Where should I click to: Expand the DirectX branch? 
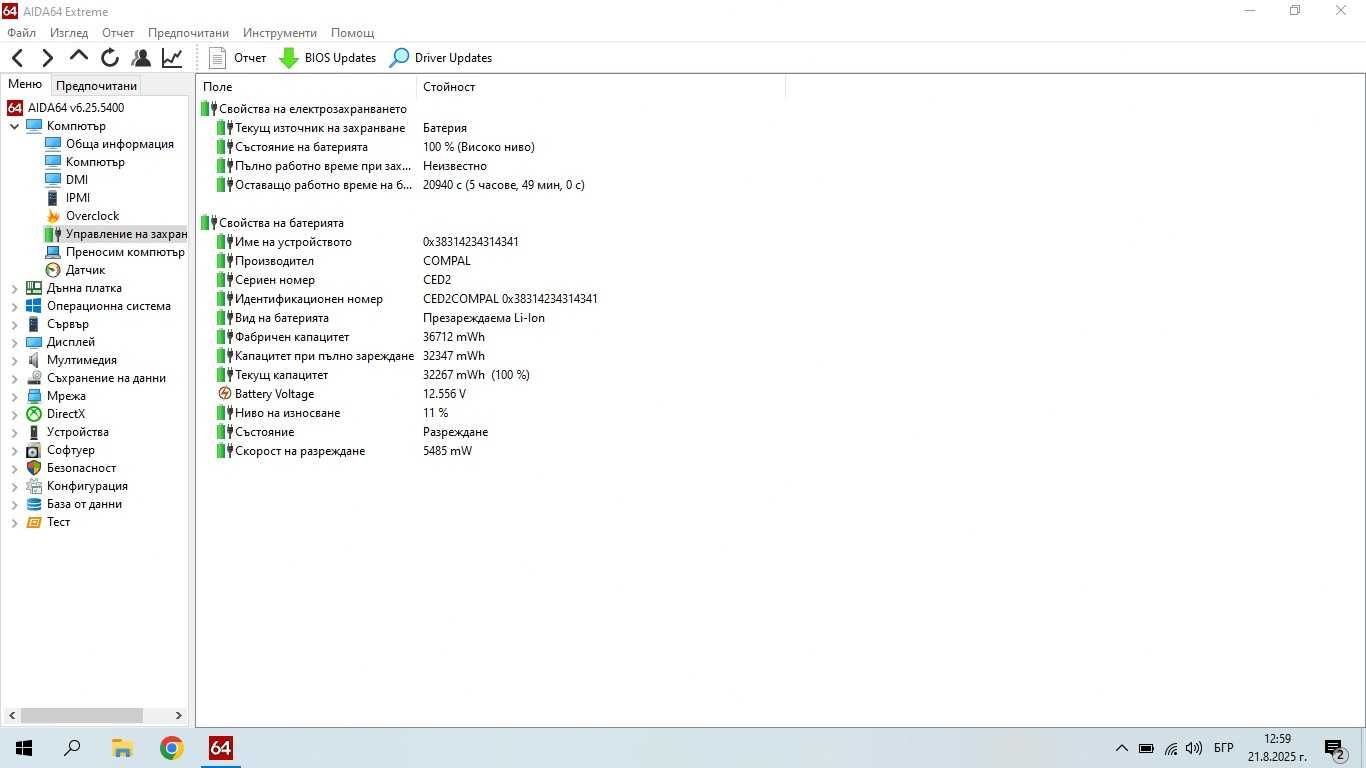(14, 414)
